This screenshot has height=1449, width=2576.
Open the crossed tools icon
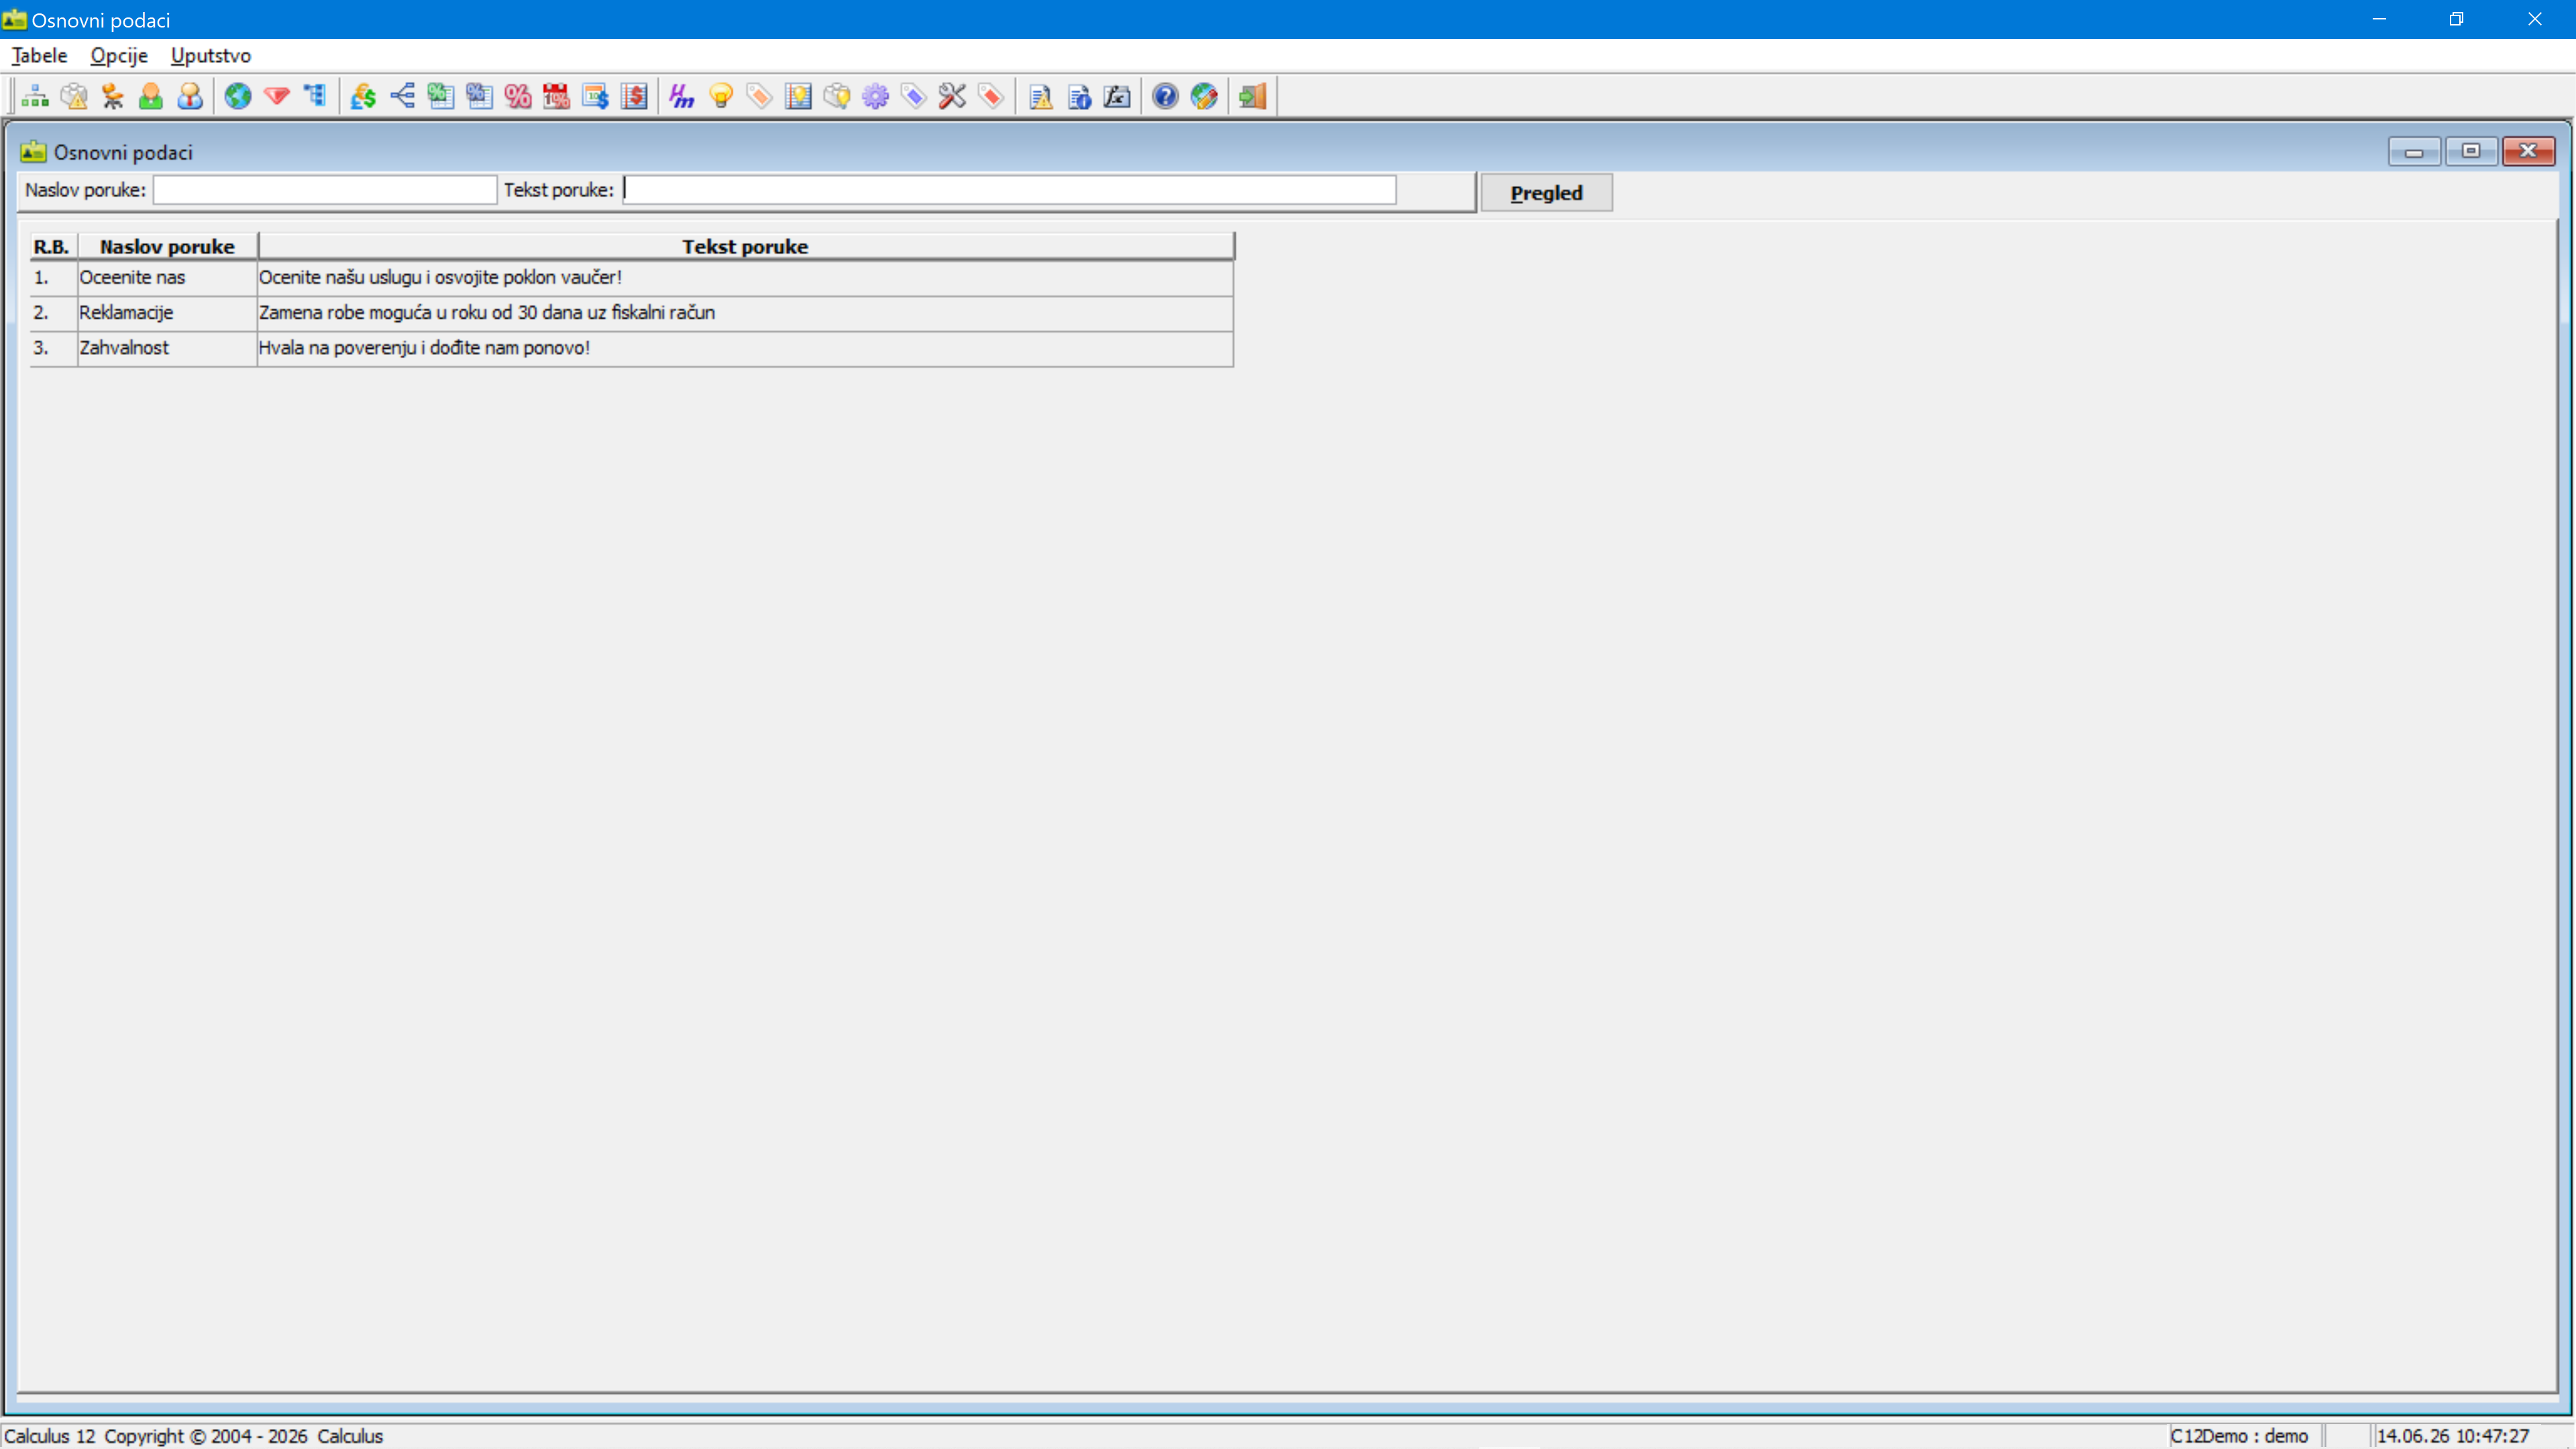[953, 96]
